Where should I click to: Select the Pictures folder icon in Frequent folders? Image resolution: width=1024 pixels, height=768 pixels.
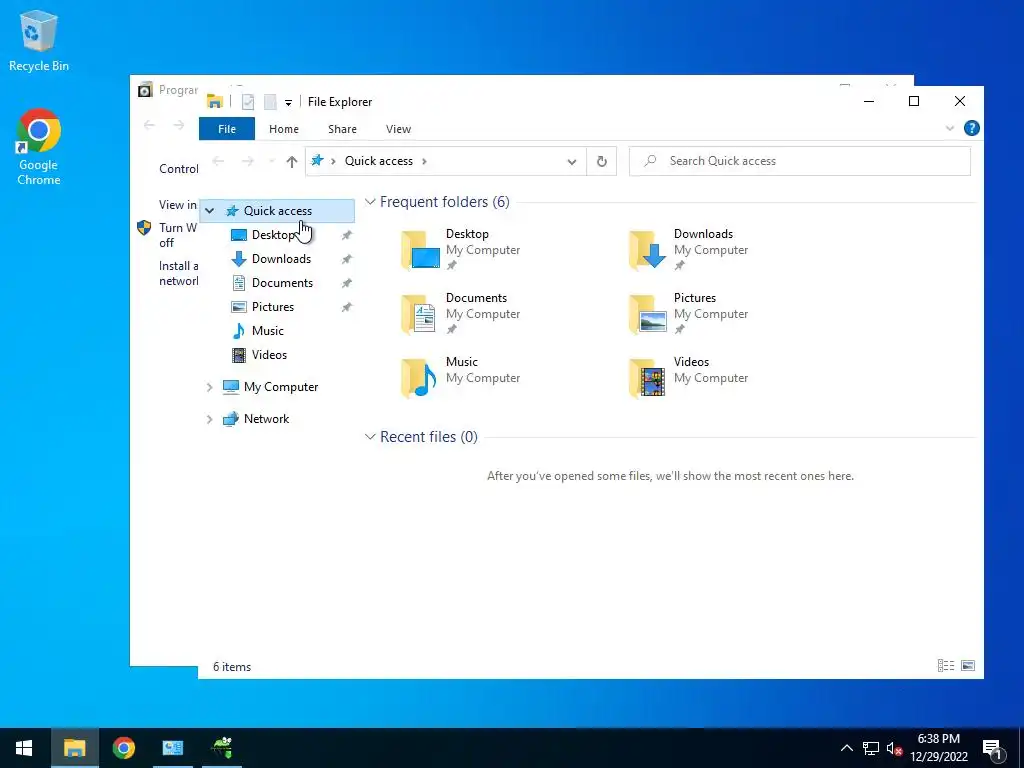(647, 314)
